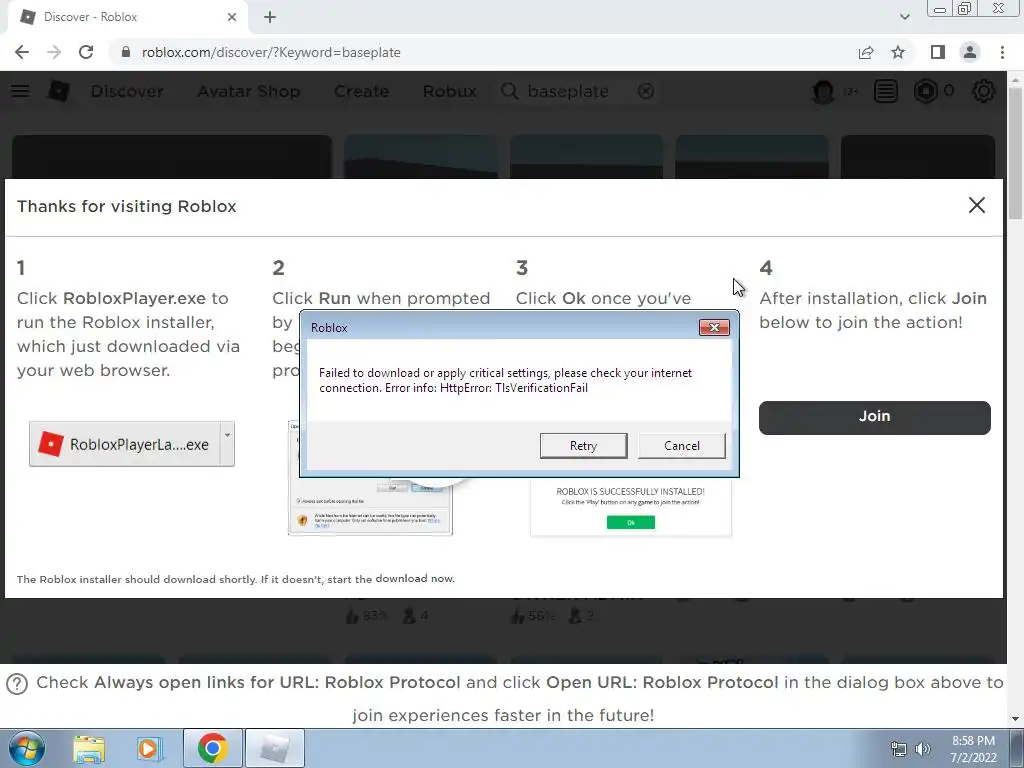1024x768 pixels.
Task: Switch to Chrome on the taskbar
Action: click(212, 748)
